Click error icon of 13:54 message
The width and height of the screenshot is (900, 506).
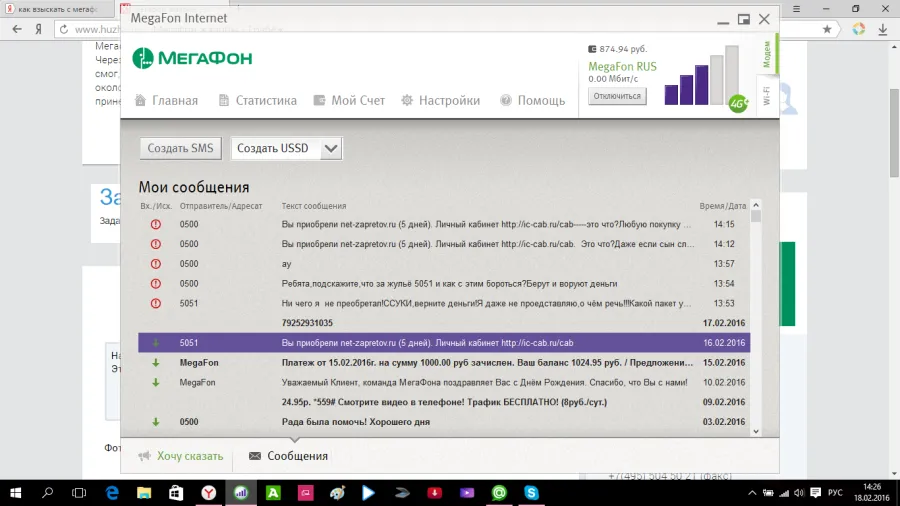coord(156,283)
